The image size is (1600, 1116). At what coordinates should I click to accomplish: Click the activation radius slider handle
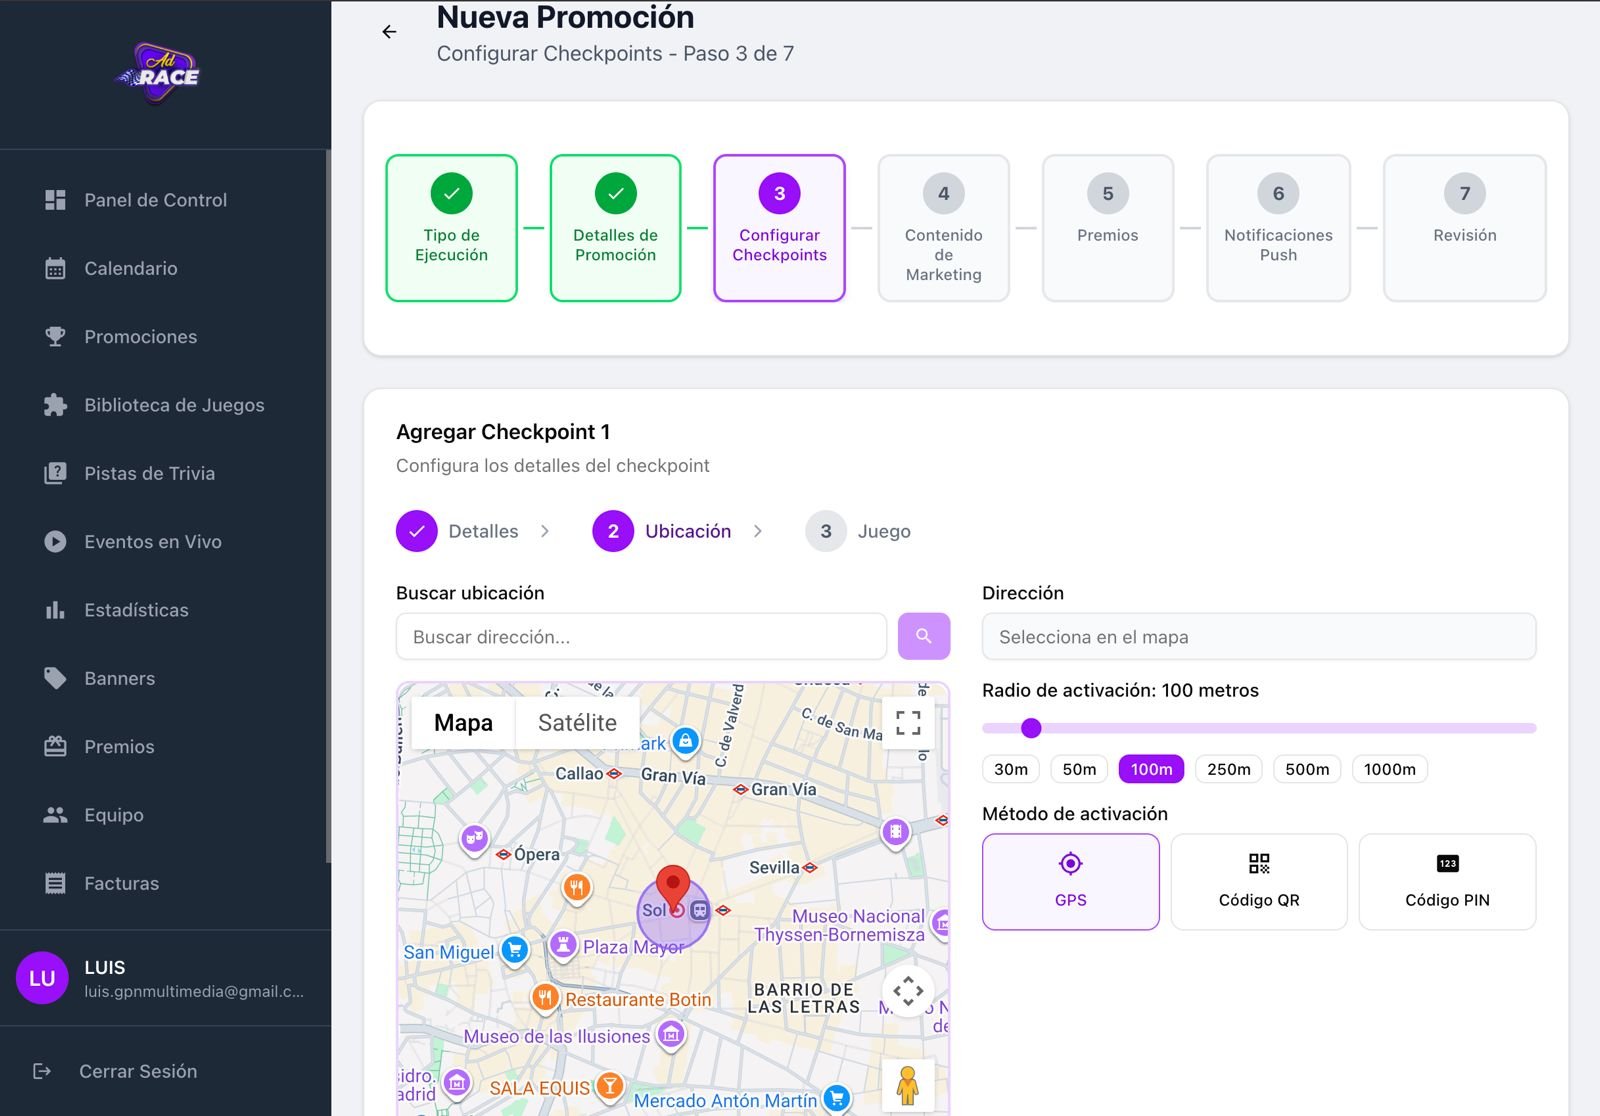point(1031,728)
